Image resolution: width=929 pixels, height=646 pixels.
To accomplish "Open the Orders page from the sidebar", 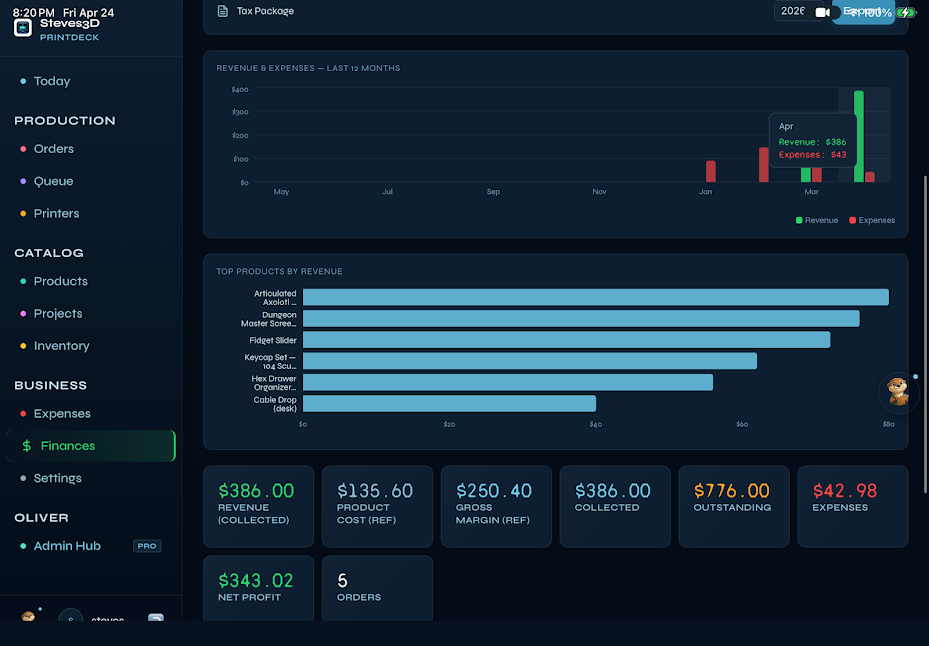I will click(x=53, y=148).
